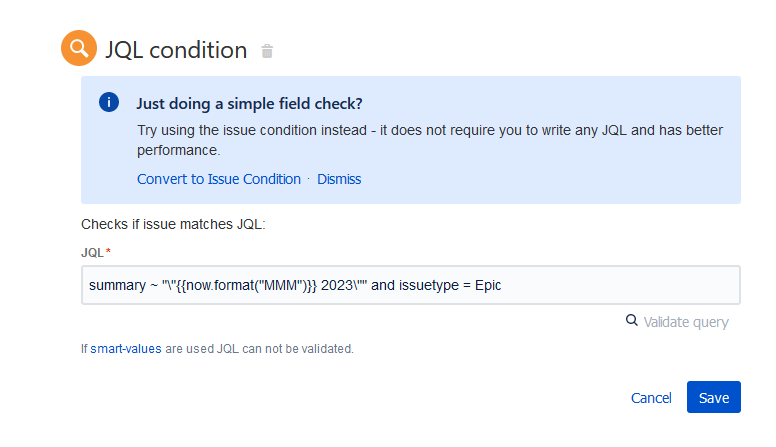
Task: Dismiss the simple field check tip
Action: (339, 179)
